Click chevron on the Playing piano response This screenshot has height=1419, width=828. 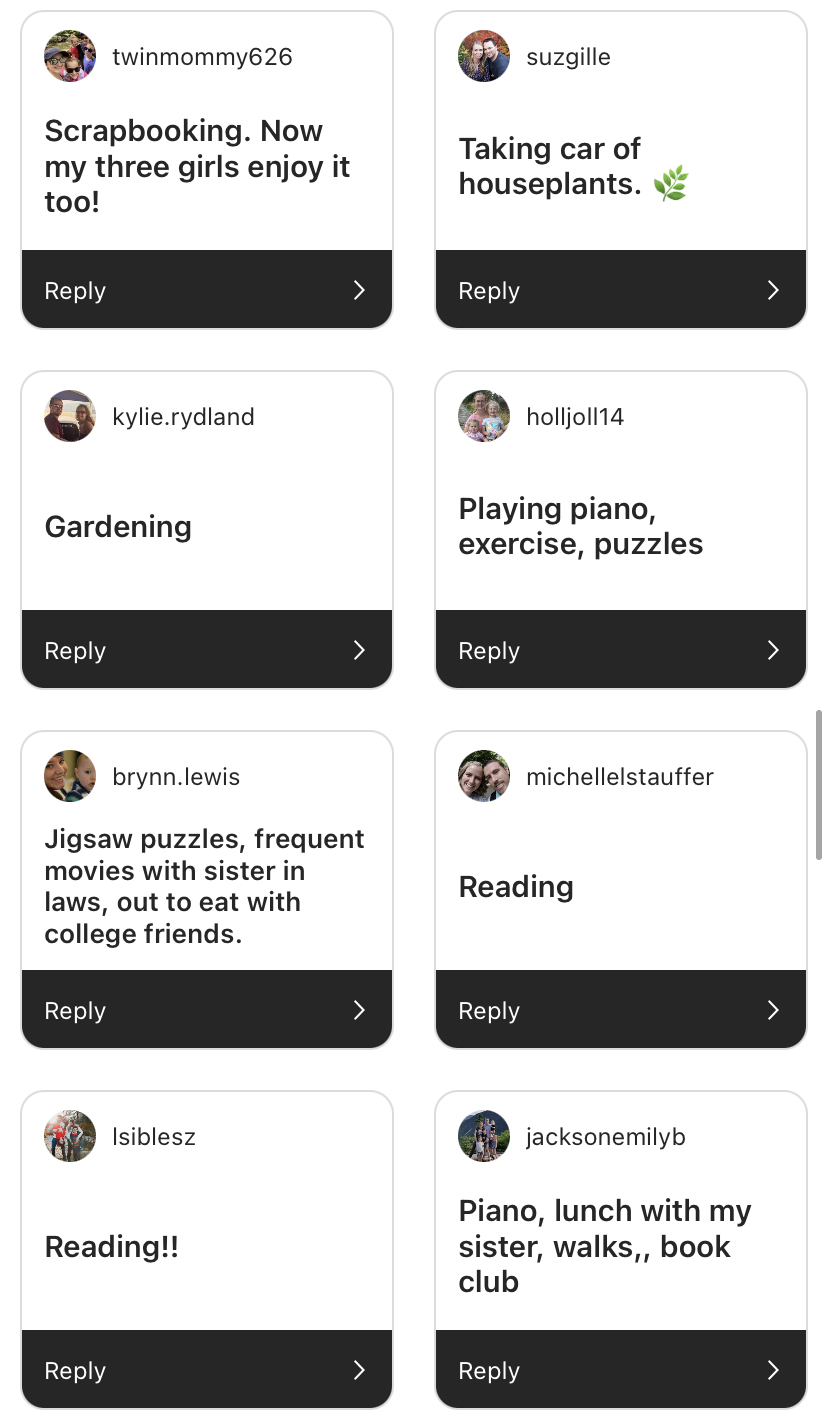(773, 650)
